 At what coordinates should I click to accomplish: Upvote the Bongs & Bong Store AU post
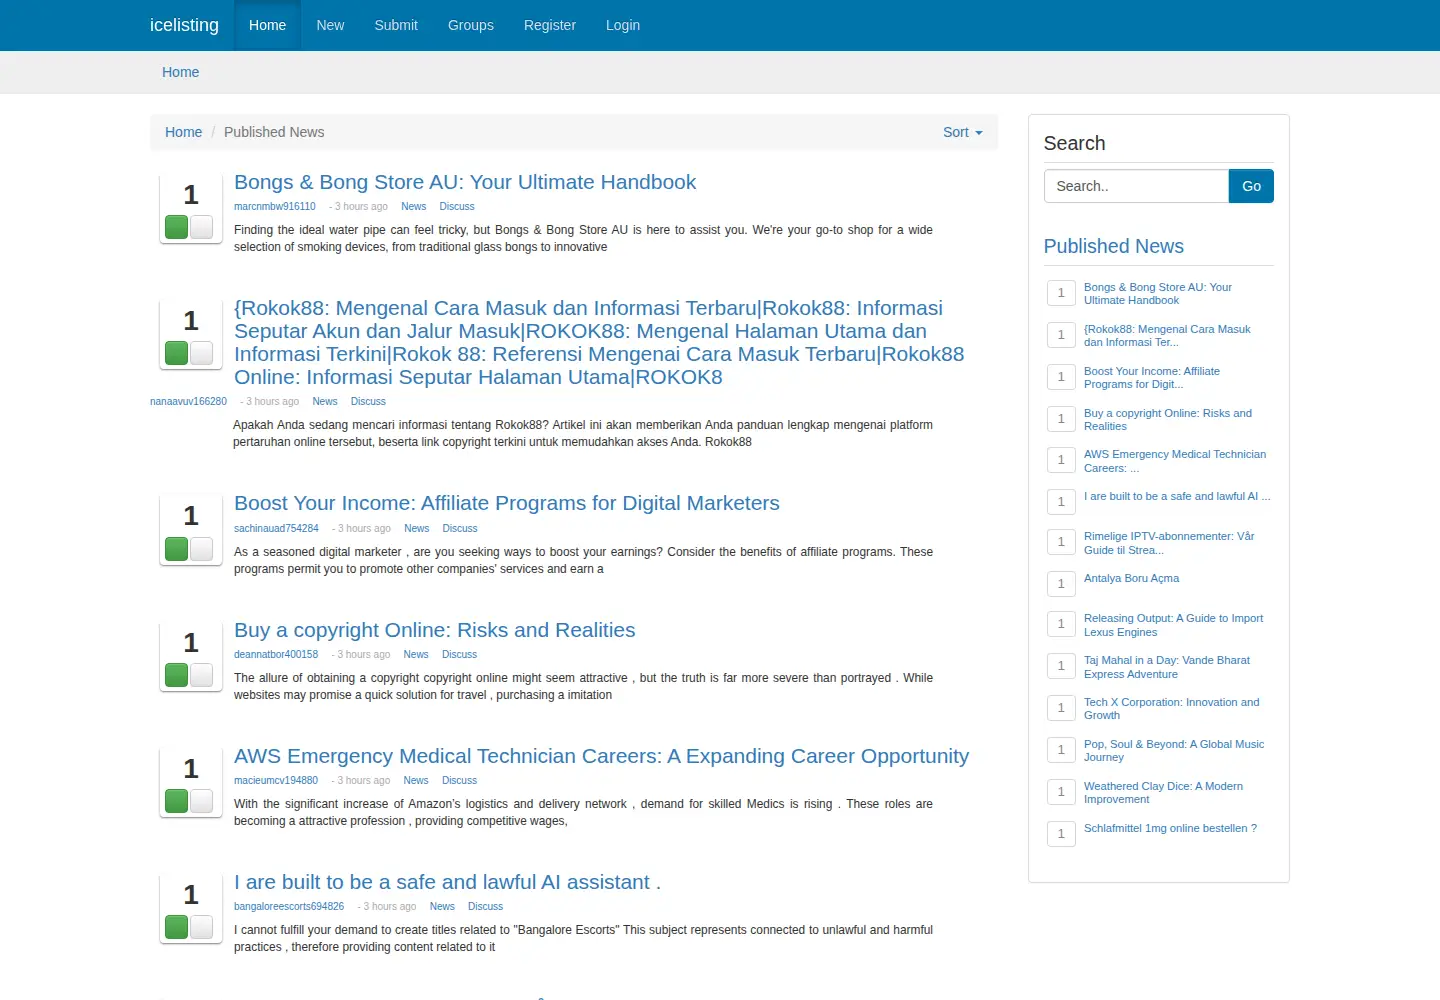coord(177,227)
